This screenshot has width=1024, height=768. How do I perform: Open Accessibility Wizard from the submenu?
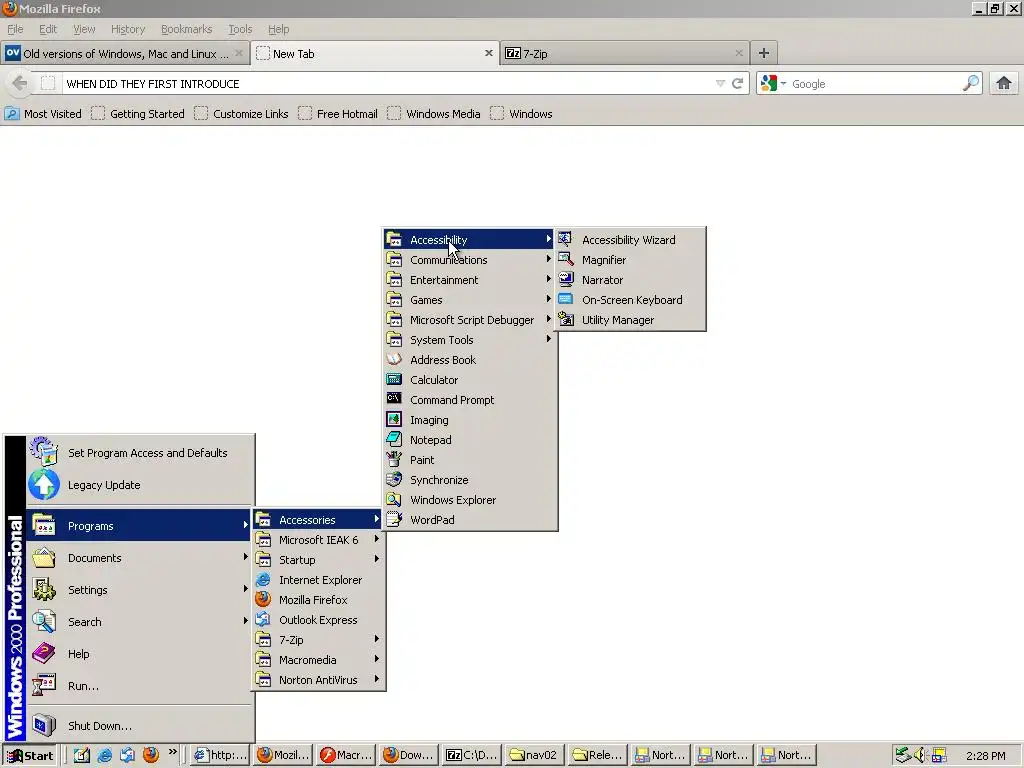coord(630,240)
